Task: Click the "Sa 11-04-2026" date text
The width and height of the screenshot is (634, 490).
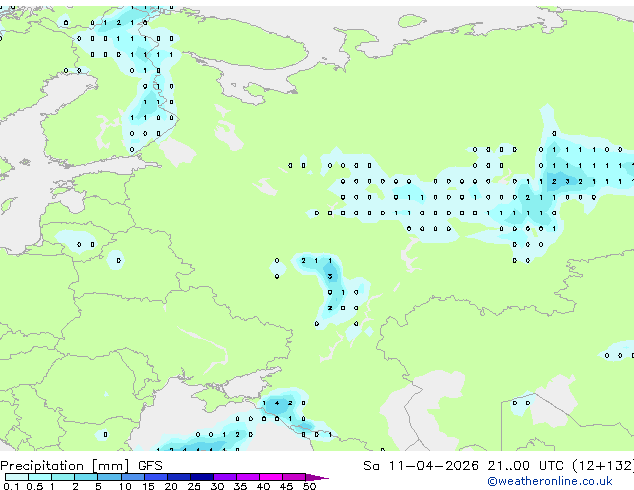Action: pyautogui.click(x=421, y=466)
